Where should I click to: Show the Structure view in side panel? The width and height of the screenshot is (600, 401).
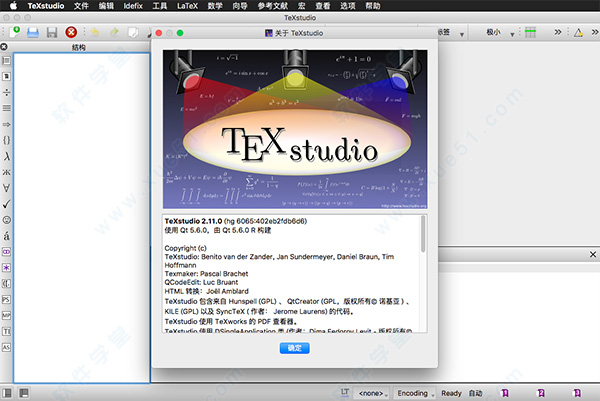click(7, 60)
